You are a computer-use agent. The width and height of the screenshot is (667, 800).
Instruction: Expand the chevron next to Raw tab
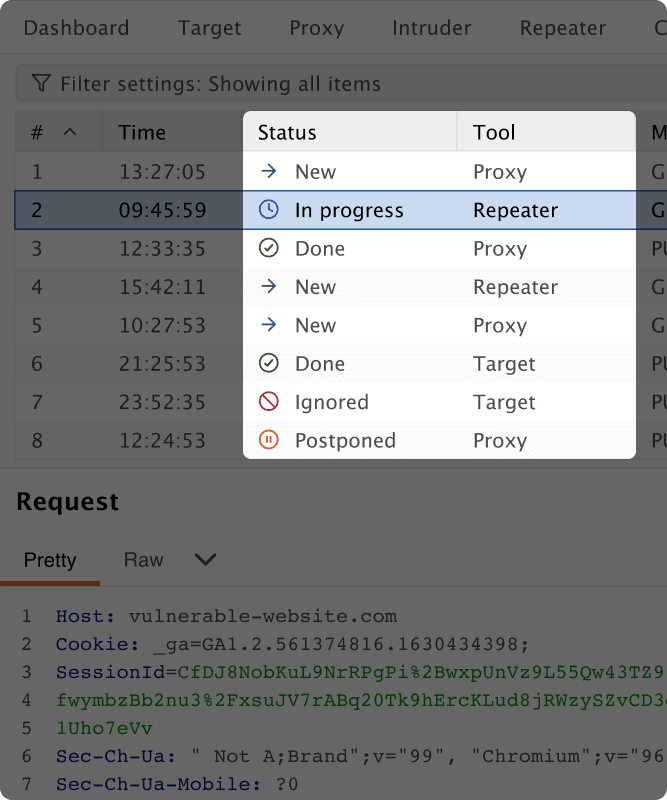click(205, 560)
